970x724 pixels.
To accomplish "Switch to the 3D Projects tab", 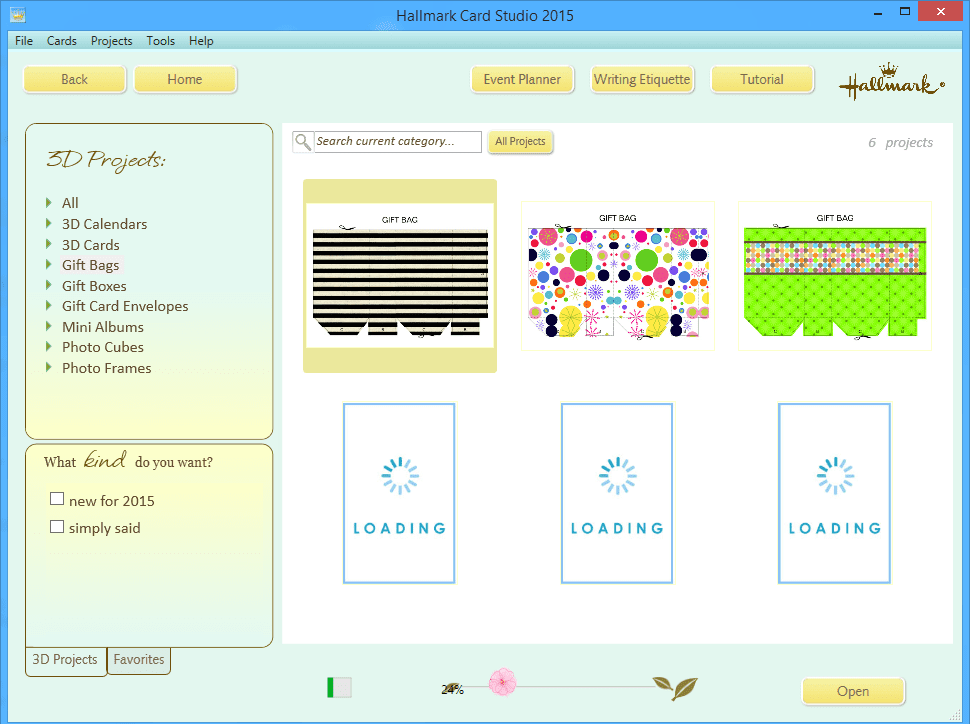I will [65, 660].
